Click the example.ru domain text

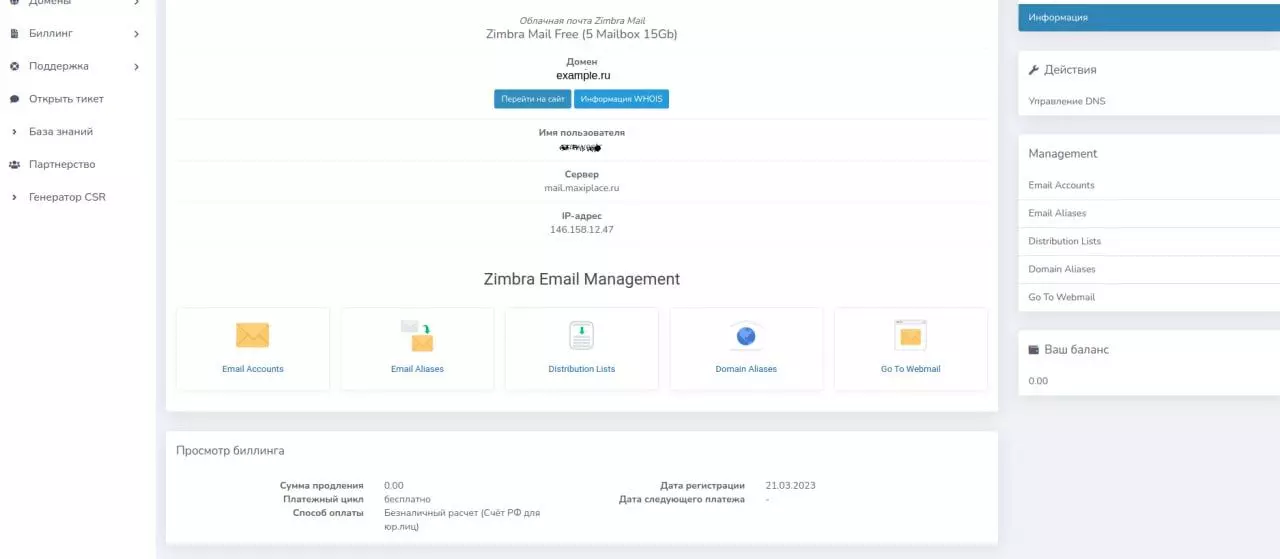tap(583, 75)
